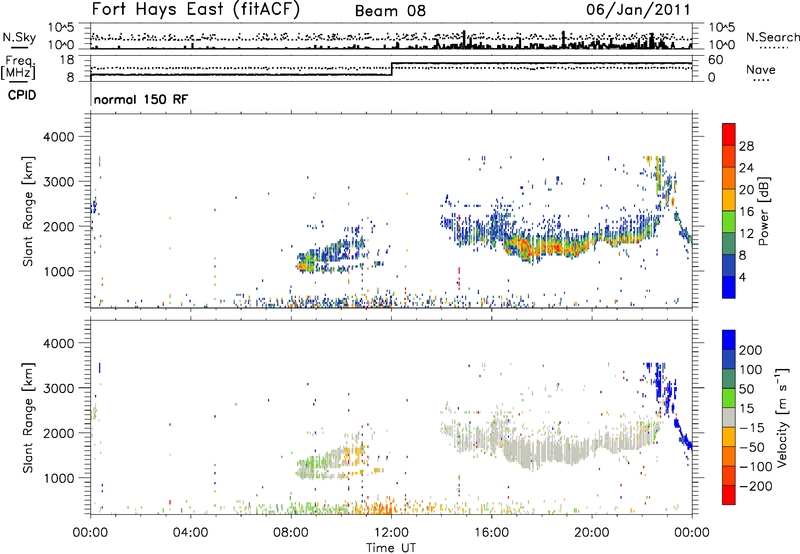800x554 pixels.
Task: Pick the gray segment of the velocity colorbar
Action: tap(729, 417)
